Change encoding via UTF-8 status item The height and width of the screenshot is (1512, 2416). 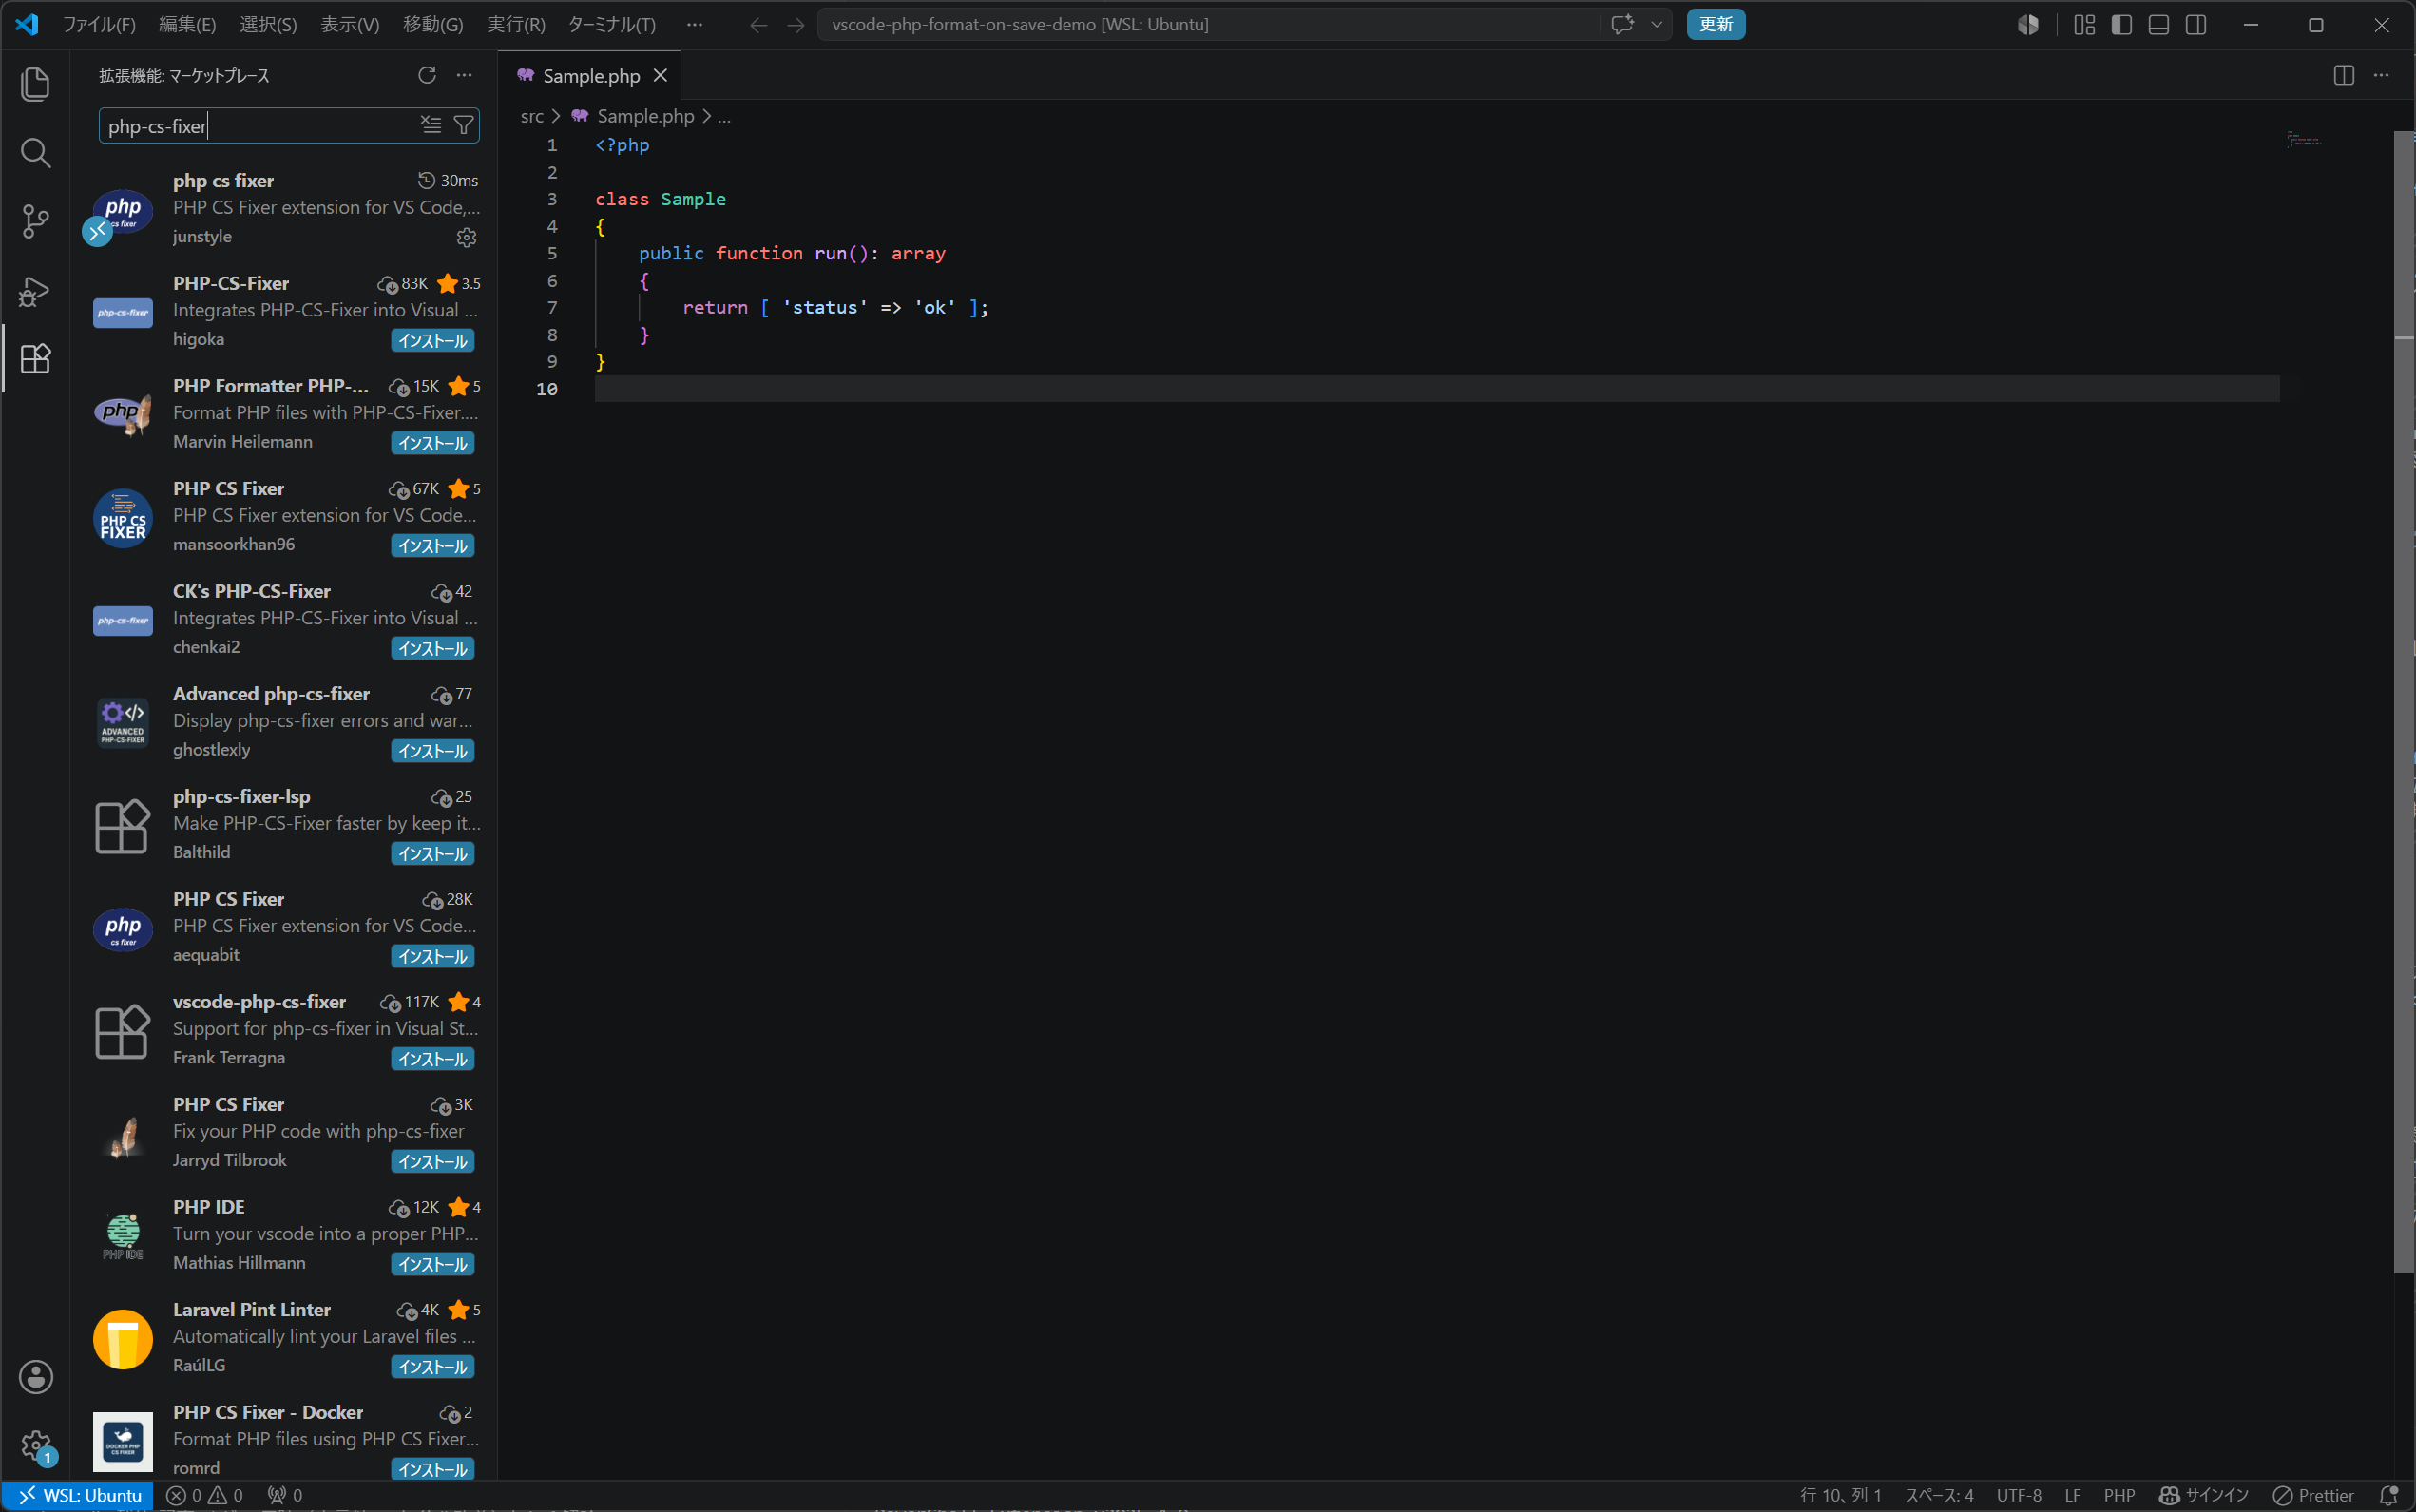(2019, 1496)
